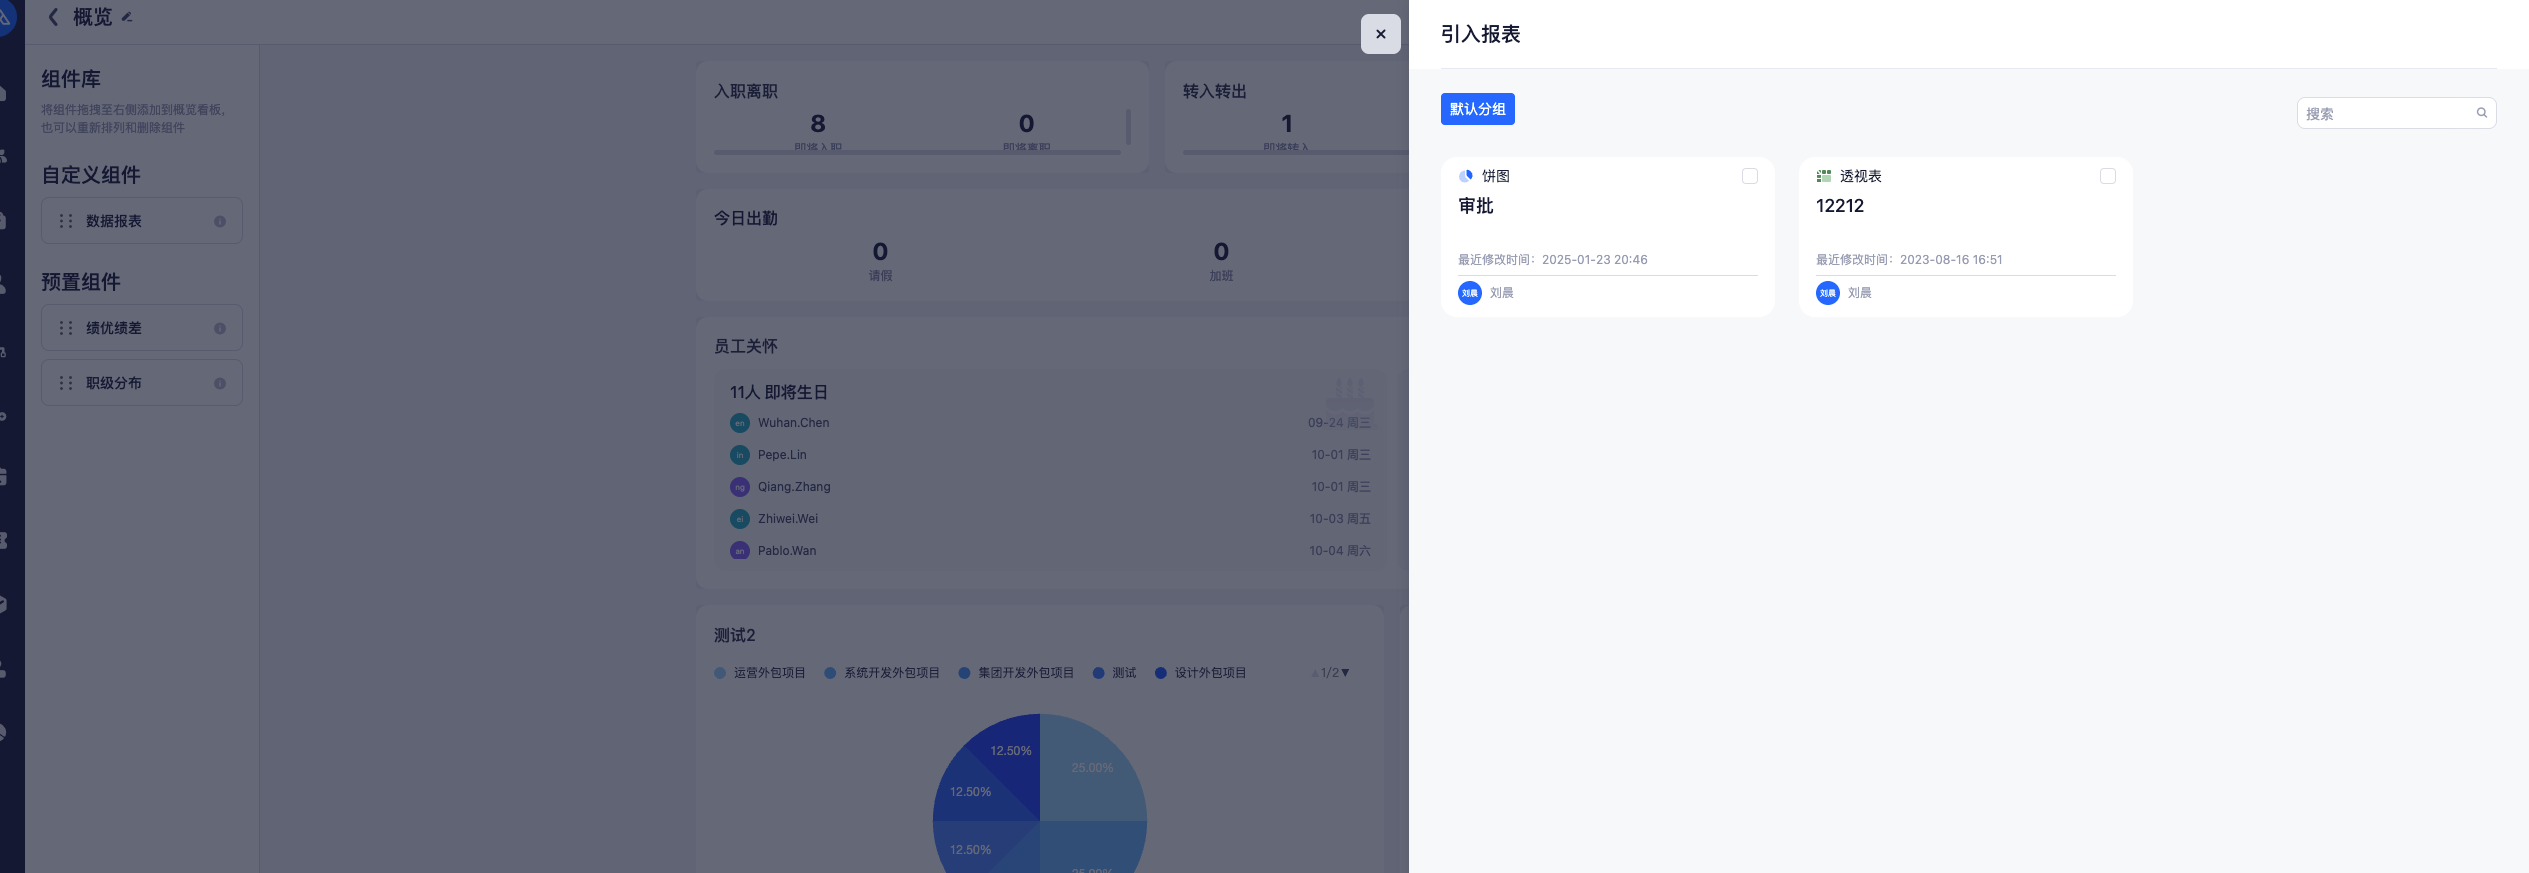Toggle 集团开发外包项目 legend swatch
The width and height of the screenshot is (2529, 873).
964,673
